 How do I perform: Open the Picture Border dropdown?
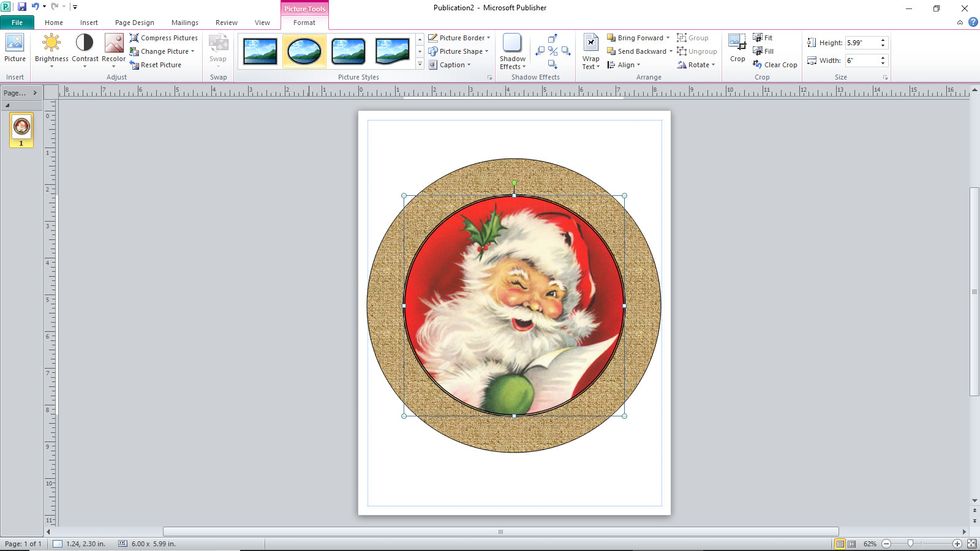(459, 38)
